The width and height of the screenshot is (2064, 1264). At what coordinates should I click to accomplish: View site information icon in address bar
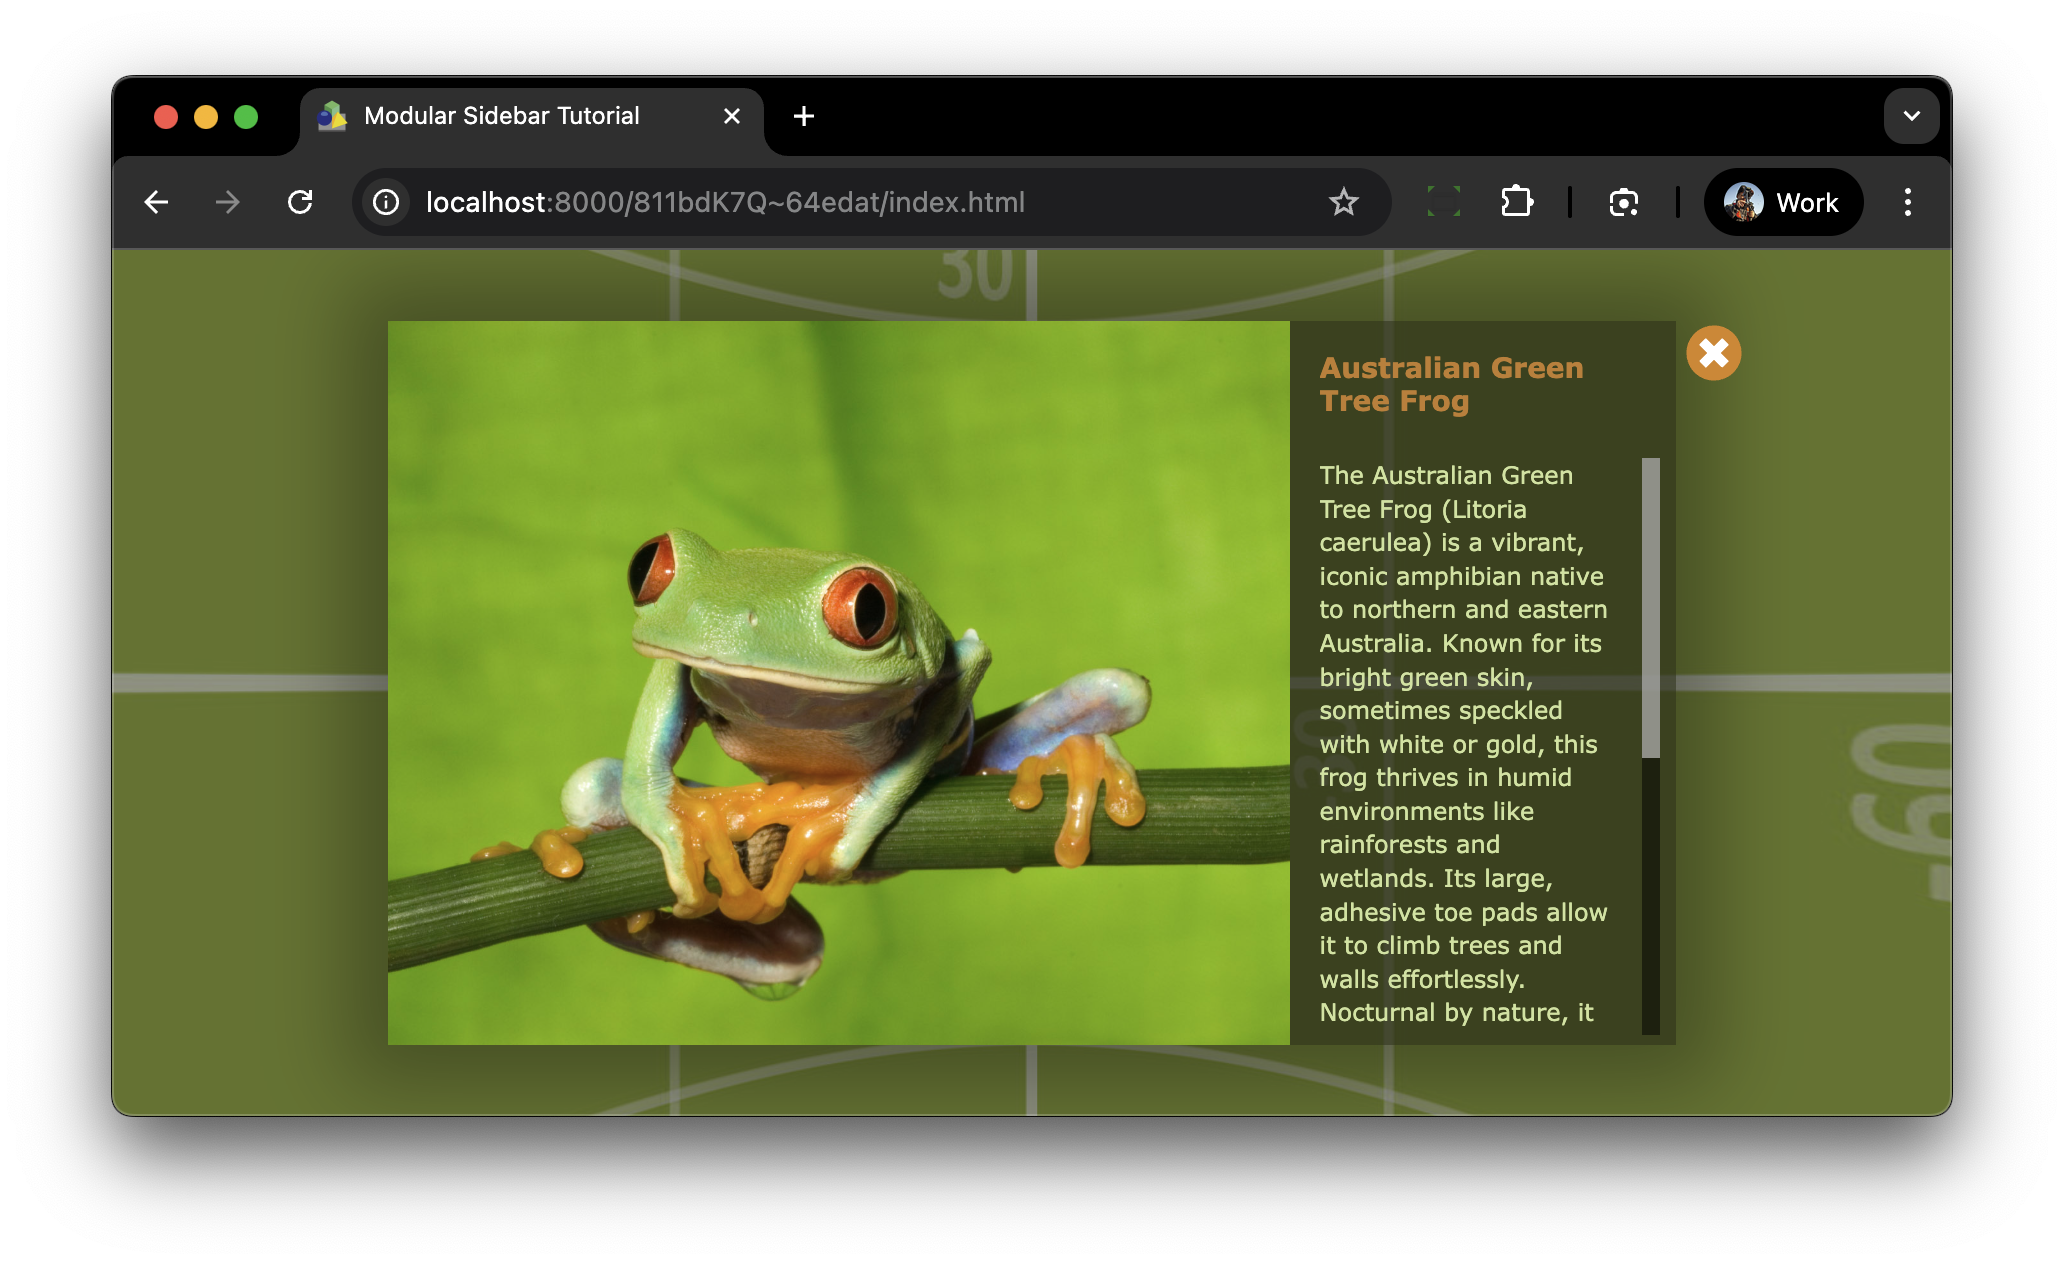tap(386, 202)
